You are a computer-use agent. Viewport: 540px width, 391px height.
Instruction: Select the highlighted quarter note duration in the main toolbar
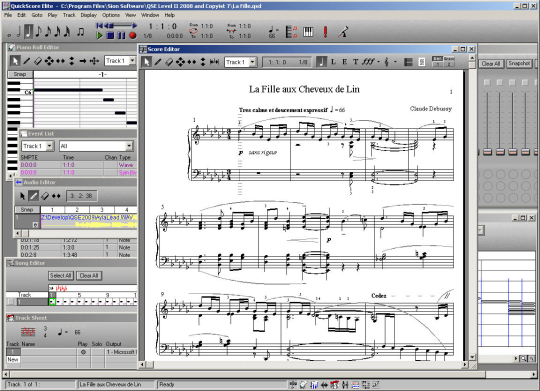[x=29, y=31]
